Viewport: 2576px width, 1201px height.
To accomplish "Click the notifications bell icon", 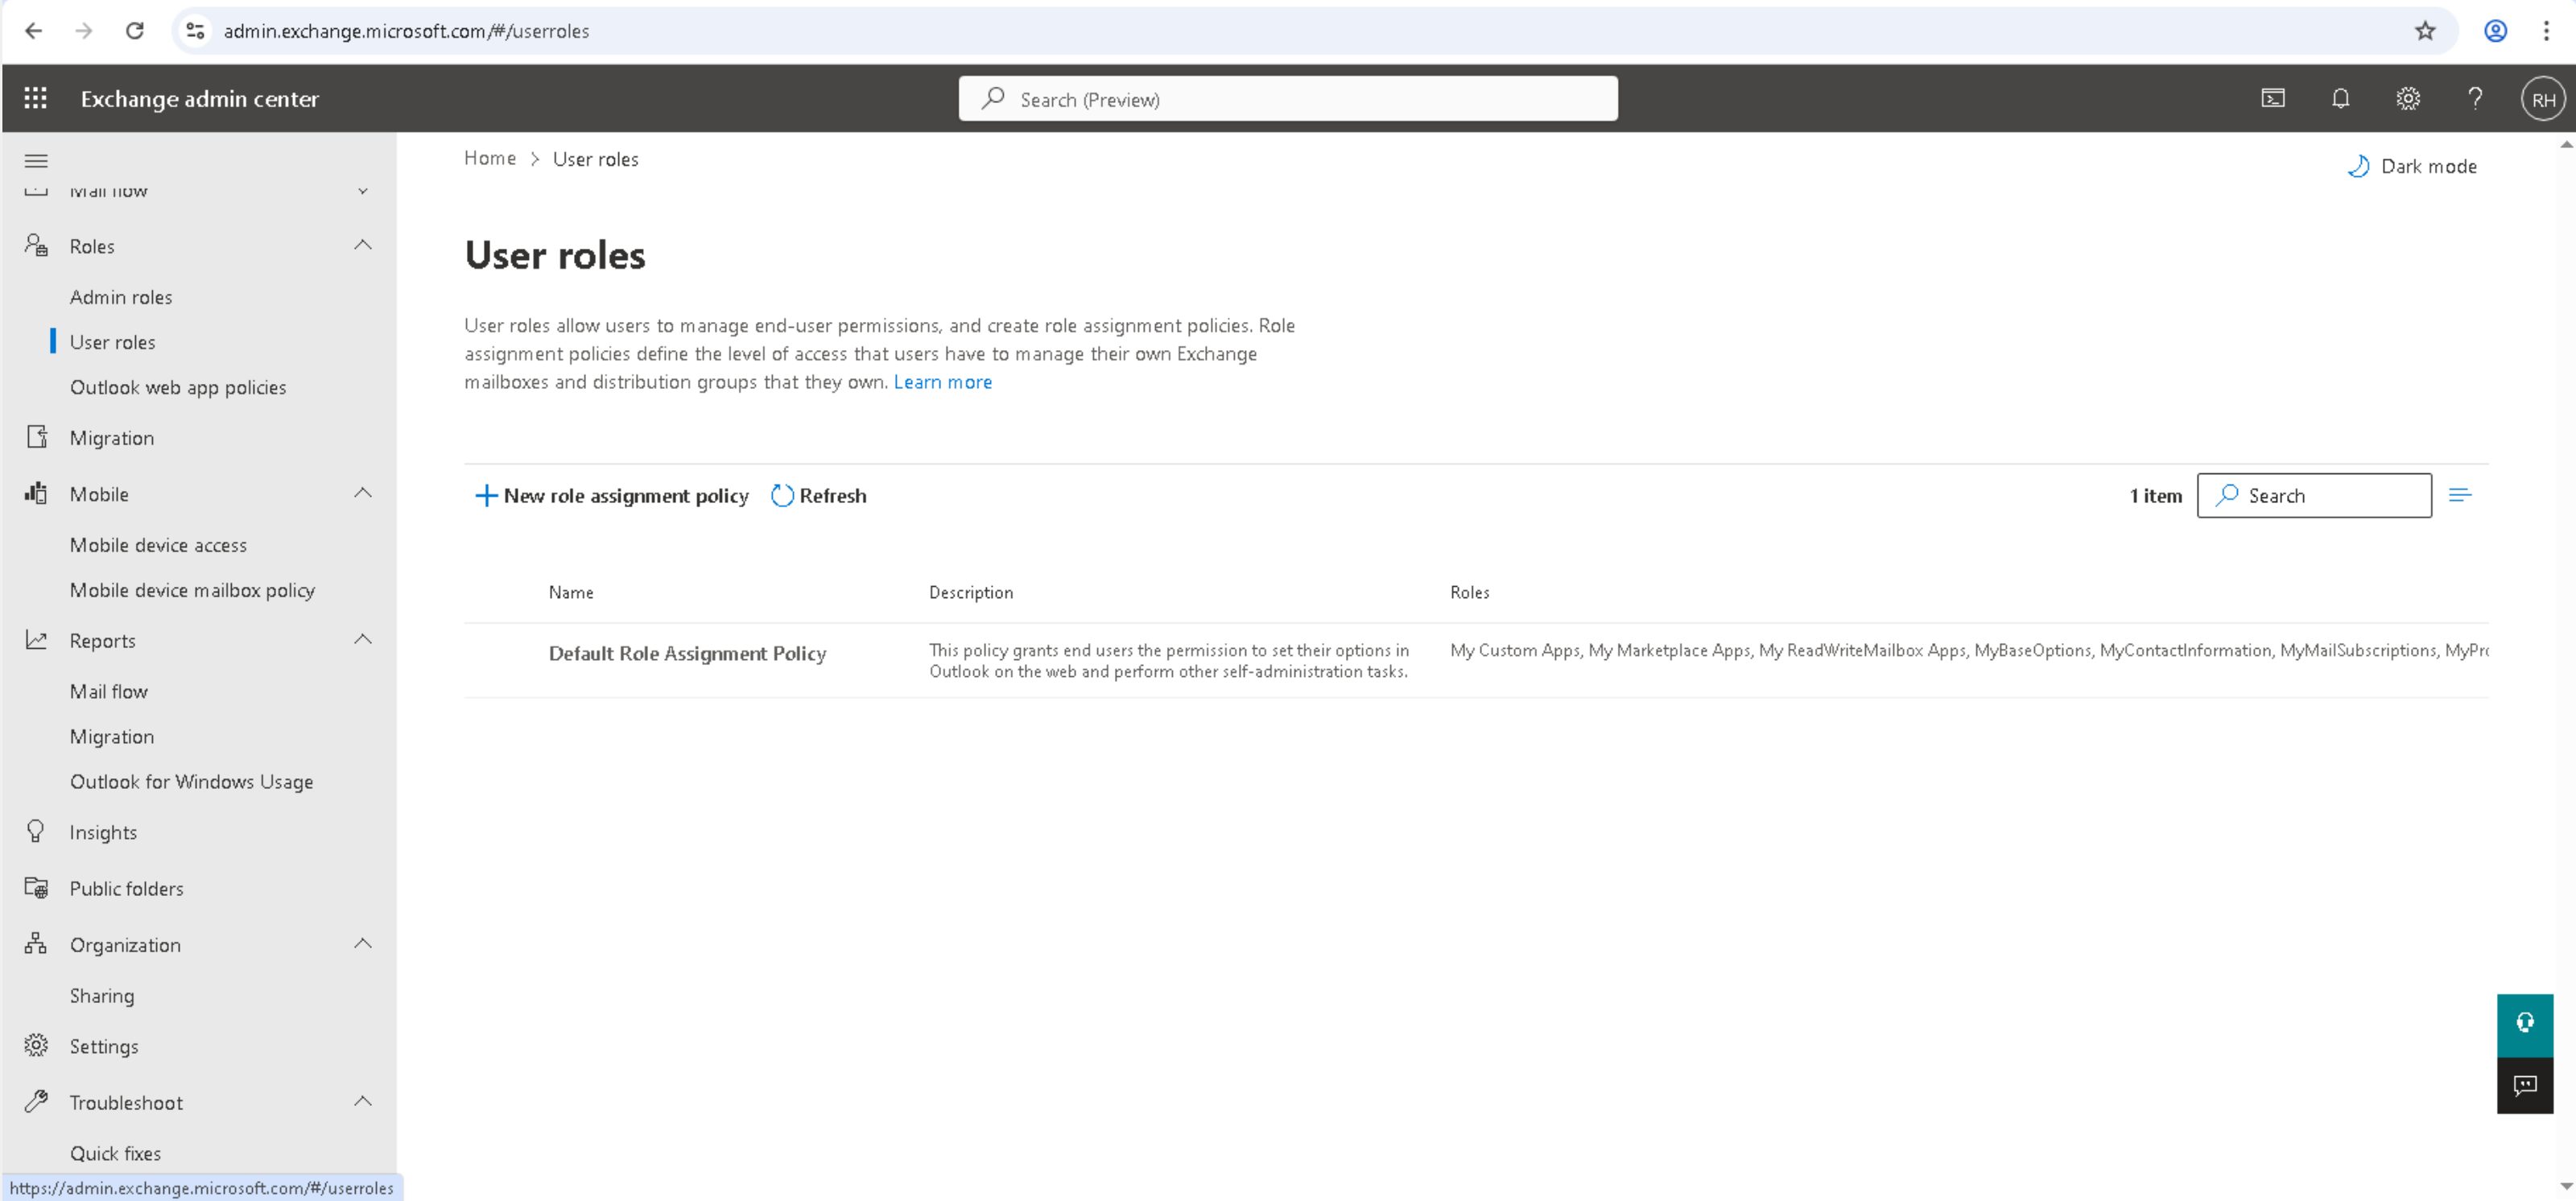I will [x=2340, y=98].
